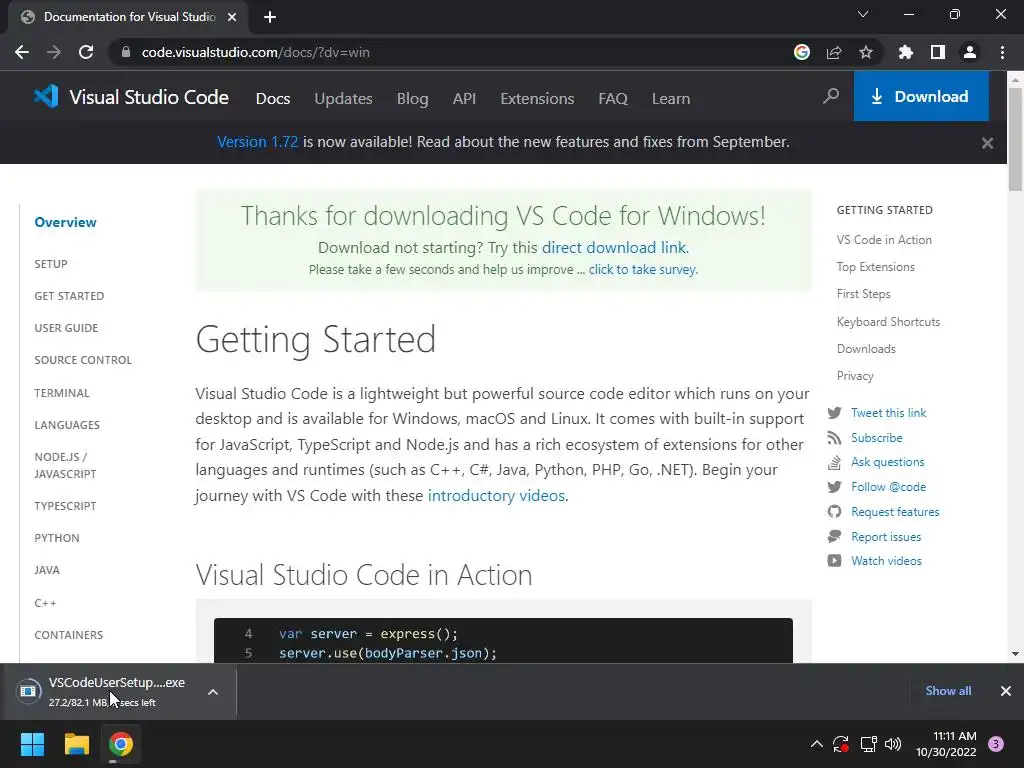Expand the PYTHON sidebar section

(57, 538)
